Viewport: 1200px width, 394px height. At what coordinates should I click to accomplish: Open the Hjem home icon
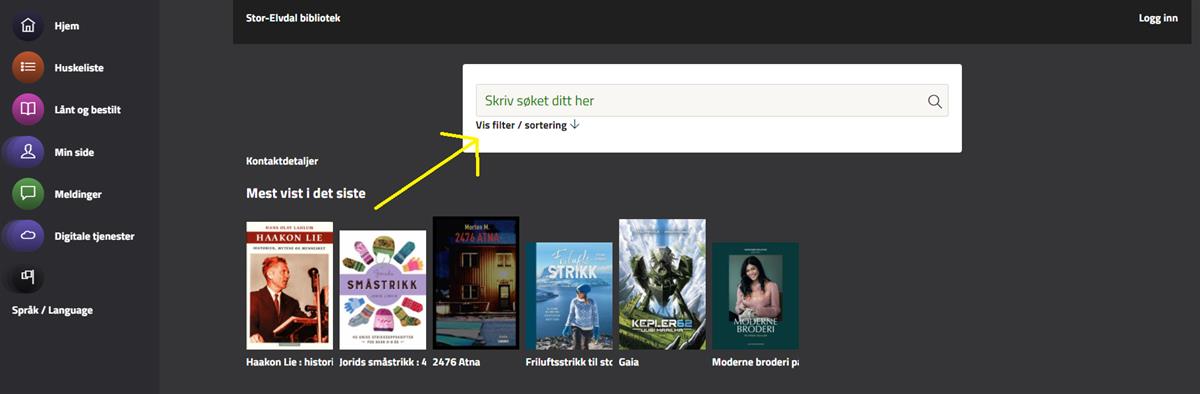28,25
